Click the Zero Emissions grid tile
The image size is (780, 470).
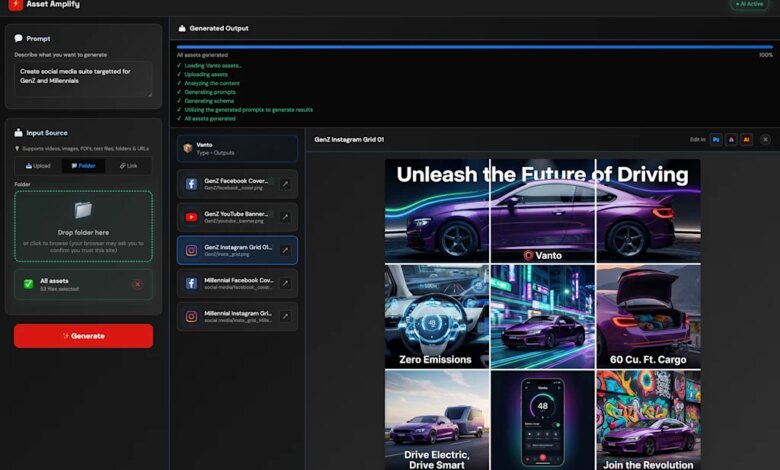coord(437,316)
